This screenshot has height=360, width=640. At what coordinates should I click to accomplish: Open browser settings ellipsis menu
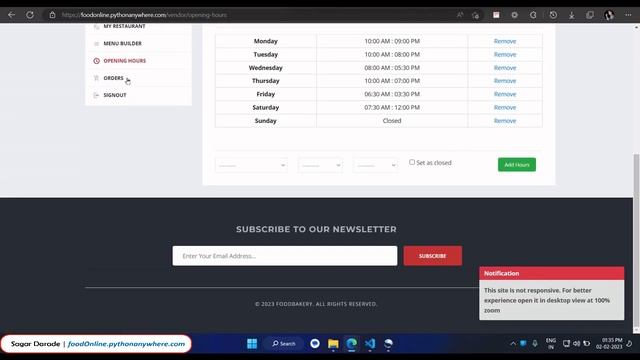pyautogui.click(x=628, y=15)
